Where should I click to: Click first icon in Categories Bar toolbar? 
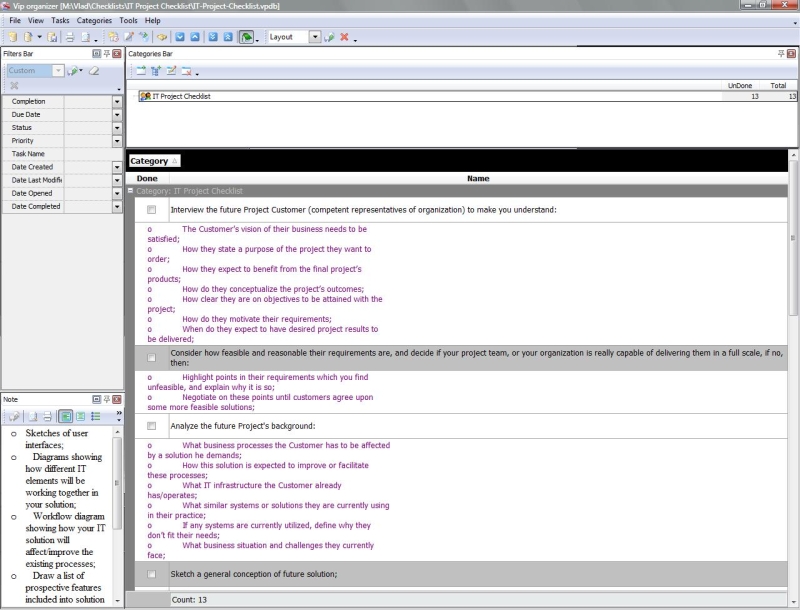click(x=140, y=71)
